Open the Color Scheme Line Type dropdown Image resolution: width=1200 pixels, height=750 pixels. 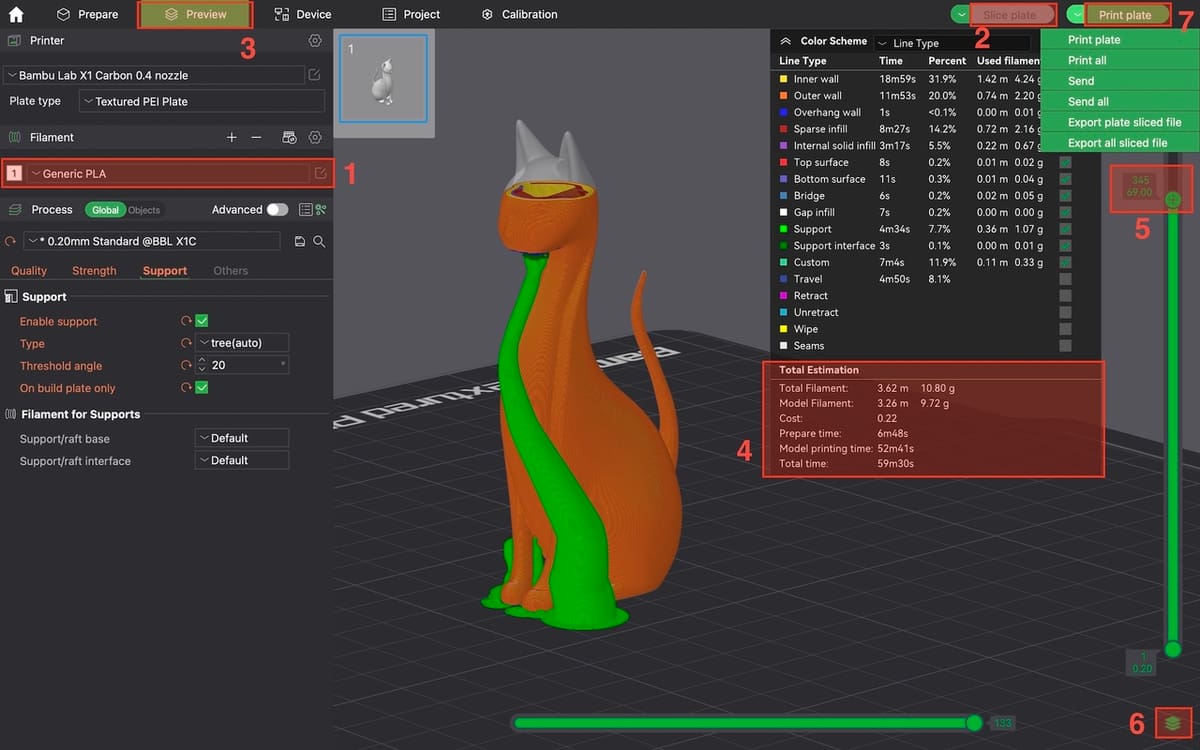click(950, 43)
